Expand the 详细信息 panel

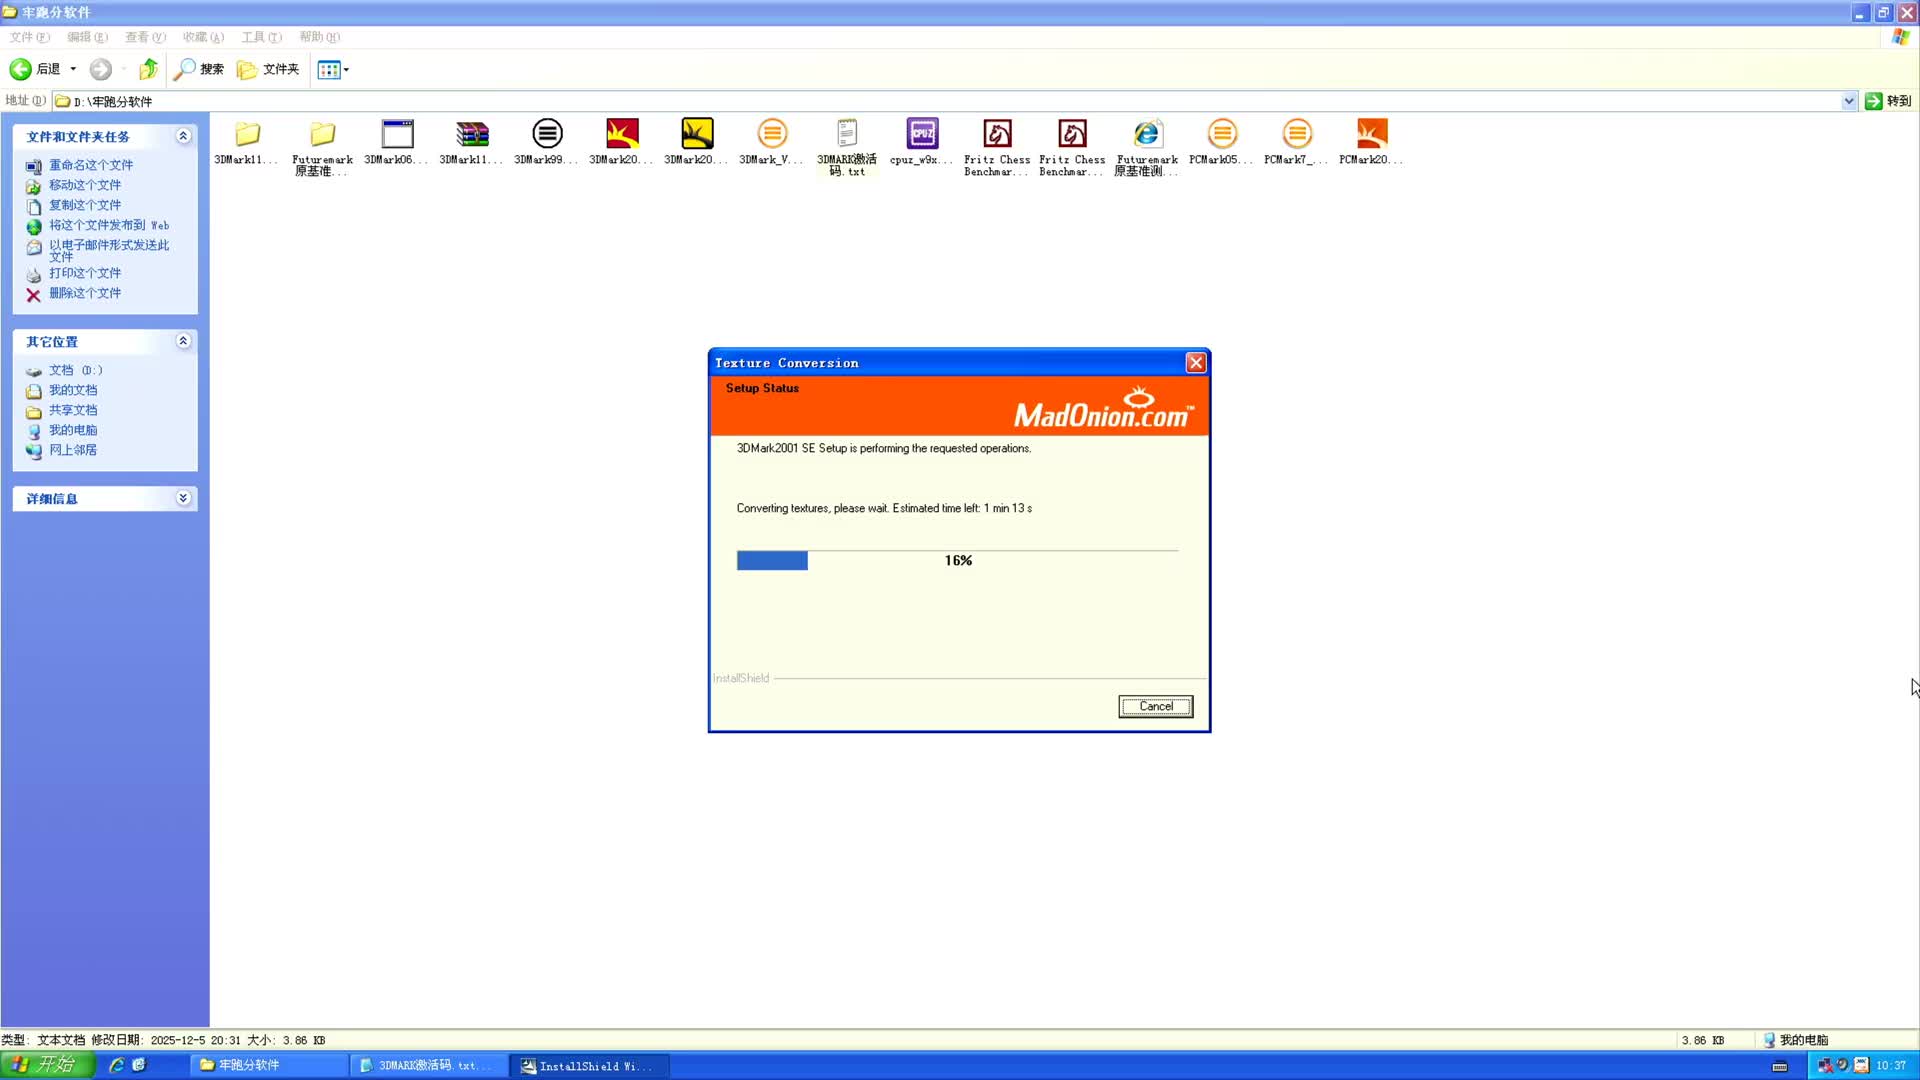(183, 498)
